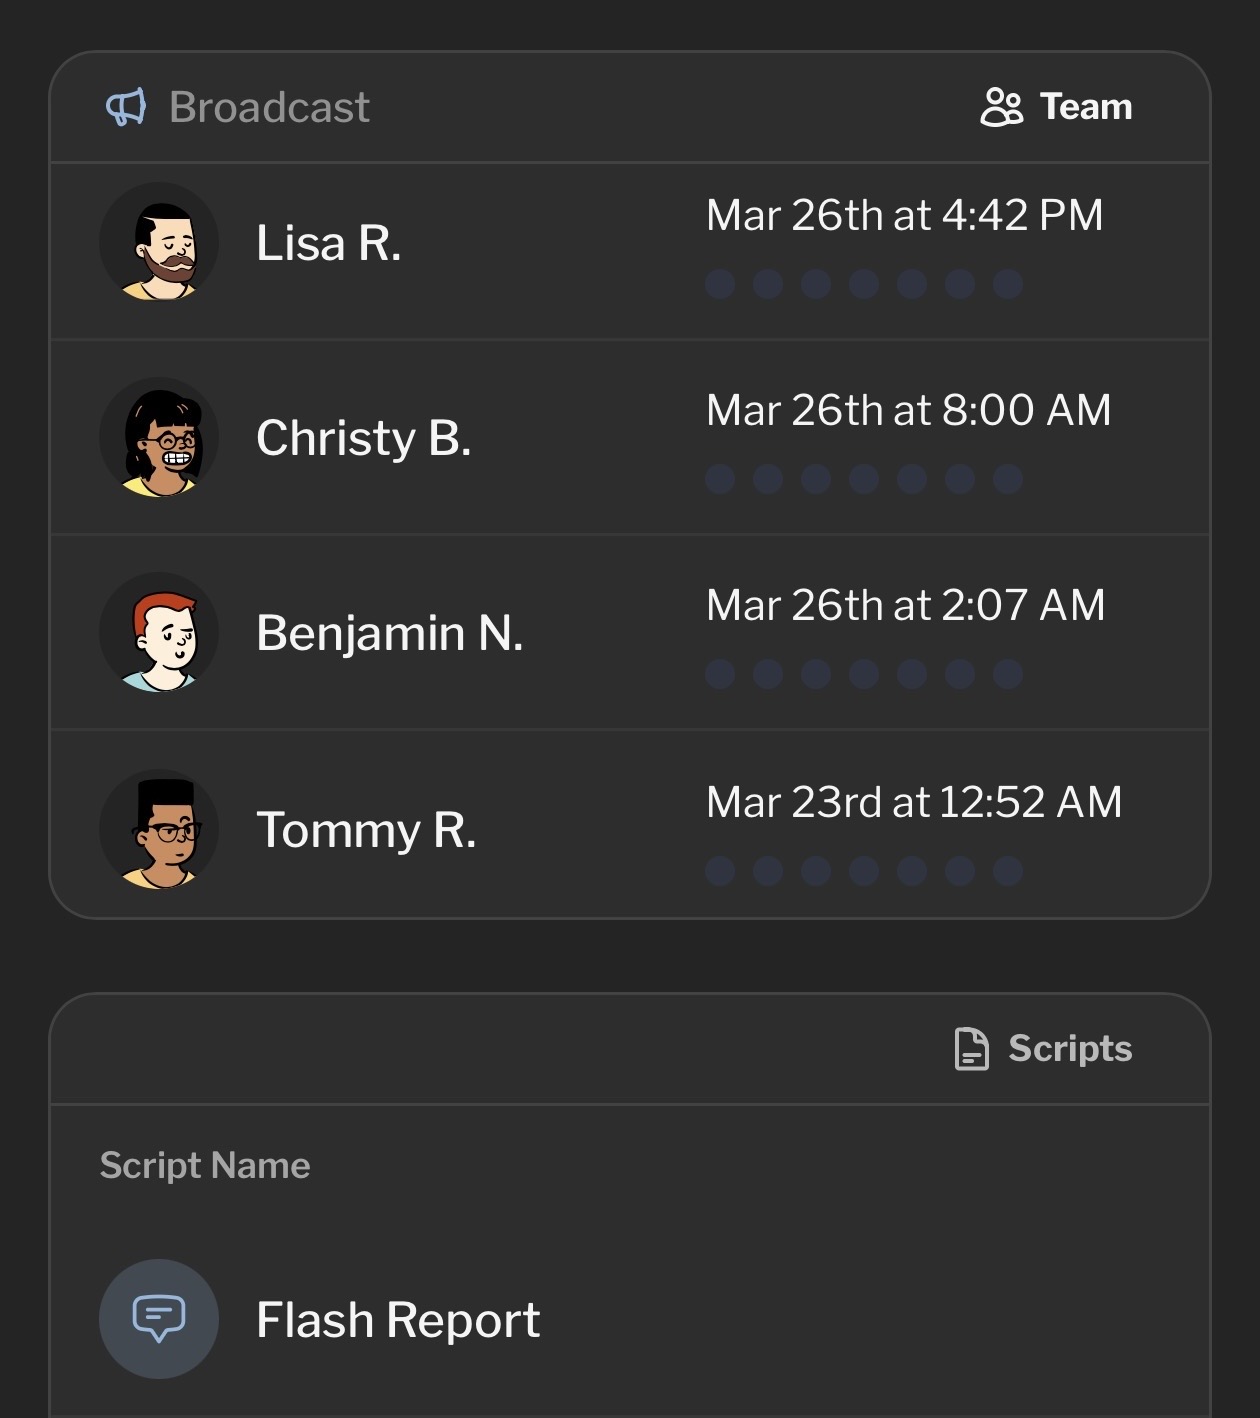Click Benjamin N.'s avatar picture
The image size is (1260, 1418).
(159, 633)
